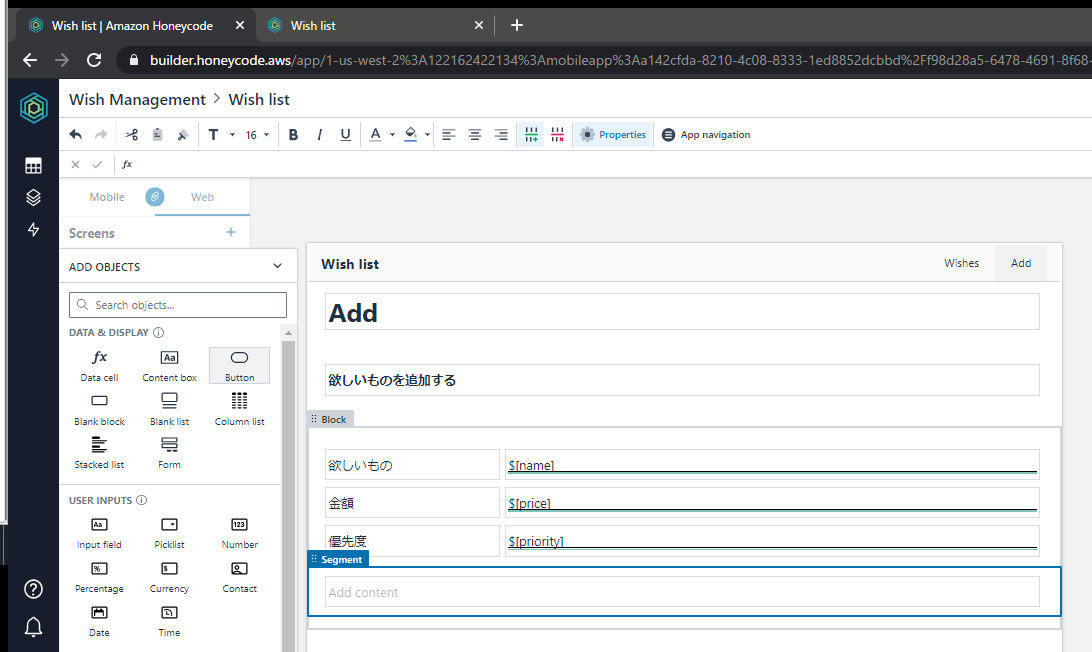Add a Content box object
The height and width of the screenshot is (652, 1092).
pos(169,366)
